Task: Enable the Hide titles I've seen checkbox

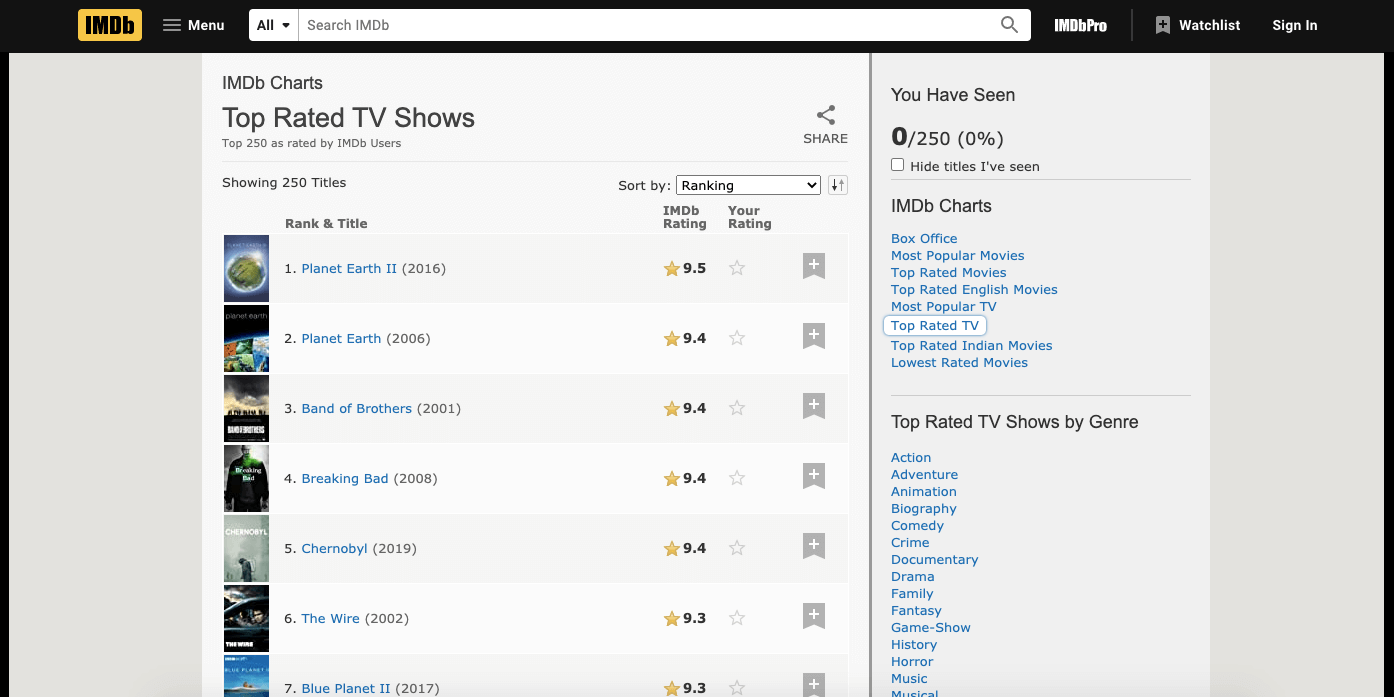Action: (897, 164)
